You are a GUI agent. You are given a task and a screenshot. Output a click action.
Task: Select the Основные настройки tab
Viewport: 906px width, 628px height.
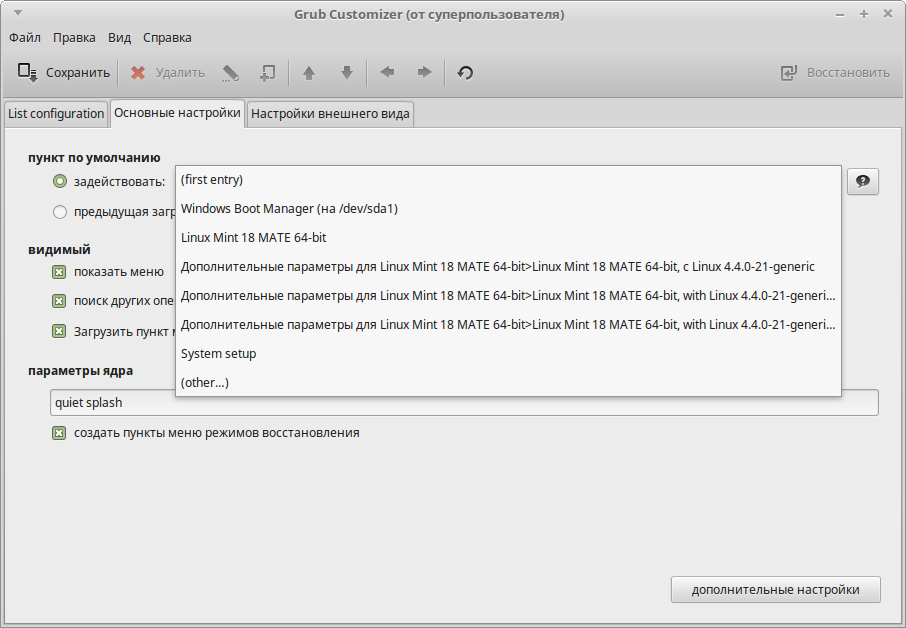177,113
